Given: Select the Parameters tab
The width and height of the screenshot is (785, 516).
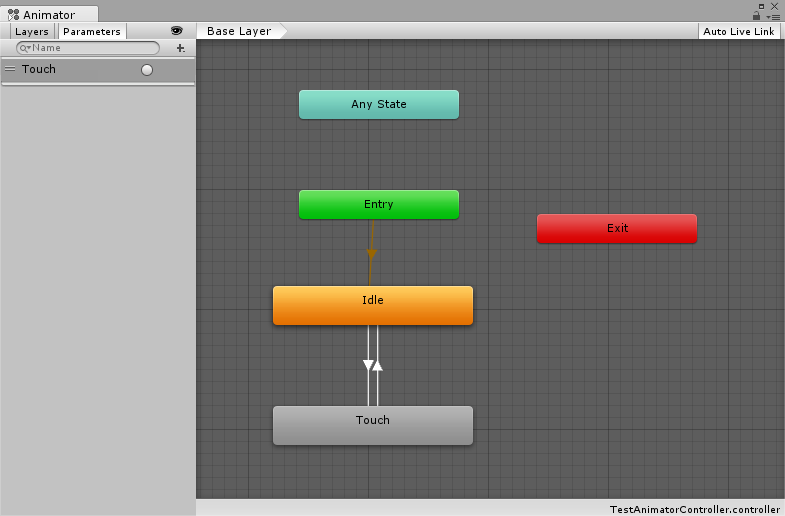Looking at the screenshot, I should 92,32.
